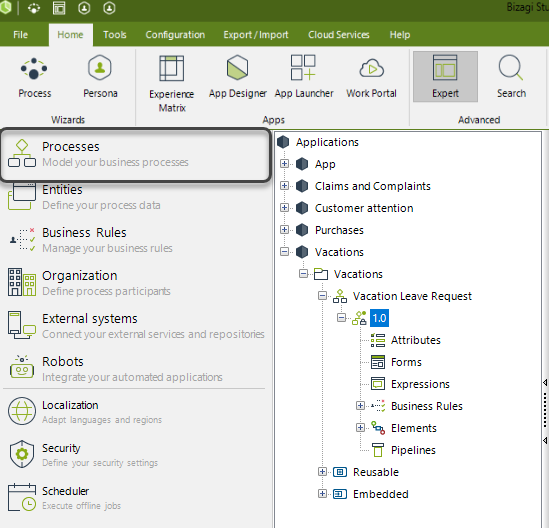Image resolution: width=549 pixels, height=528 pixels.
Task: Click the process icon in the title bar
Action: tap(34, 8)
